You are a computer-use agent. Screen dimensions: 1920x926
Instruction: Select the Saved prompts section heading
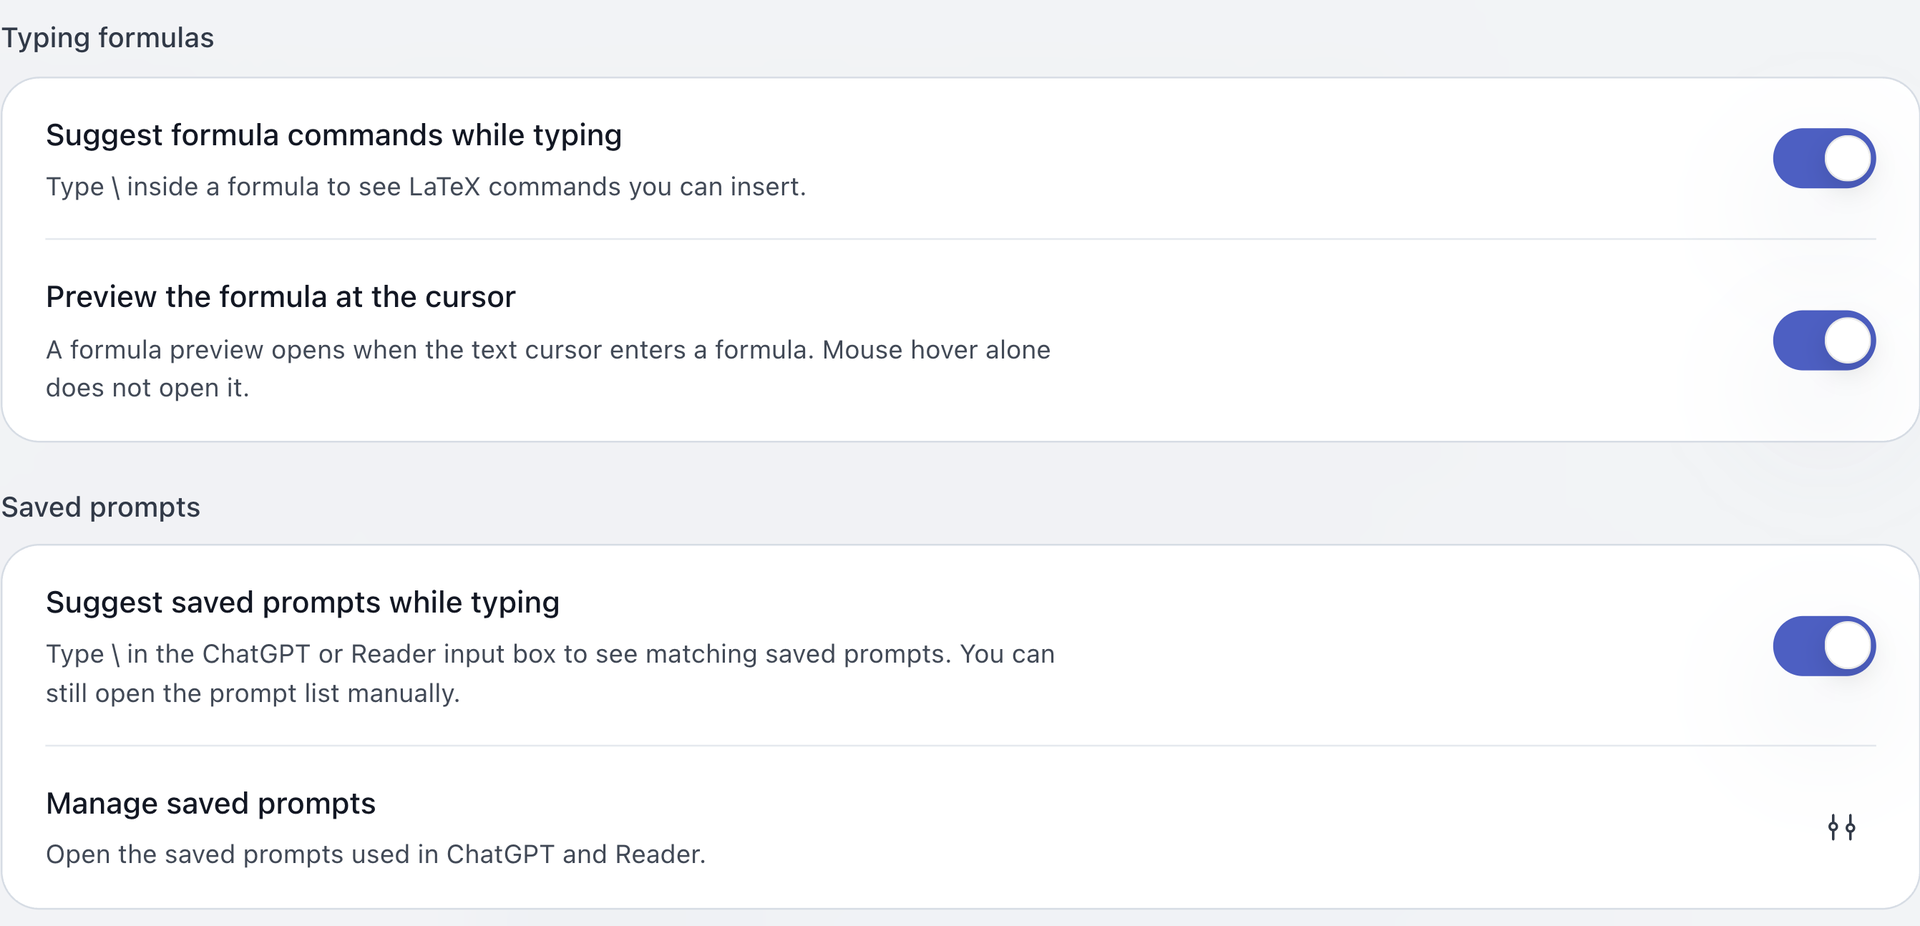click(x=100, y=507)
